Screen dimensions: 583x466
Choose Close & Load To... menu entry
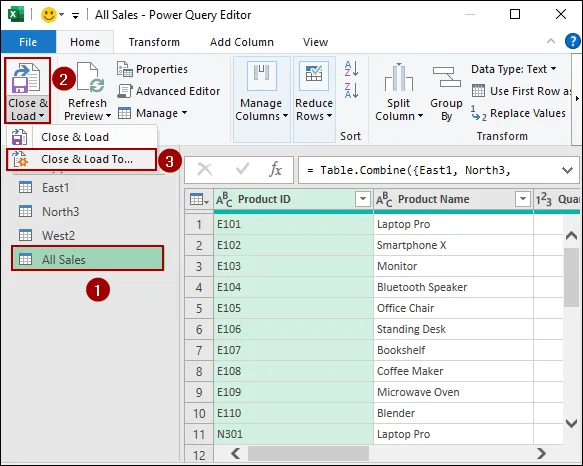(x=81, y=160)
